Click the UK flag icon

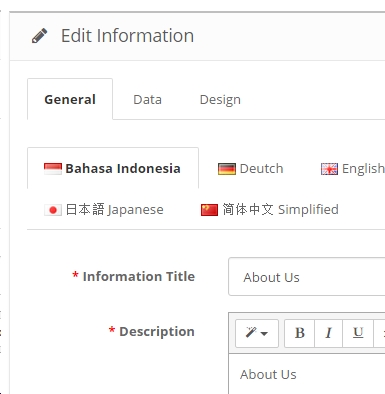coord(329,169)
